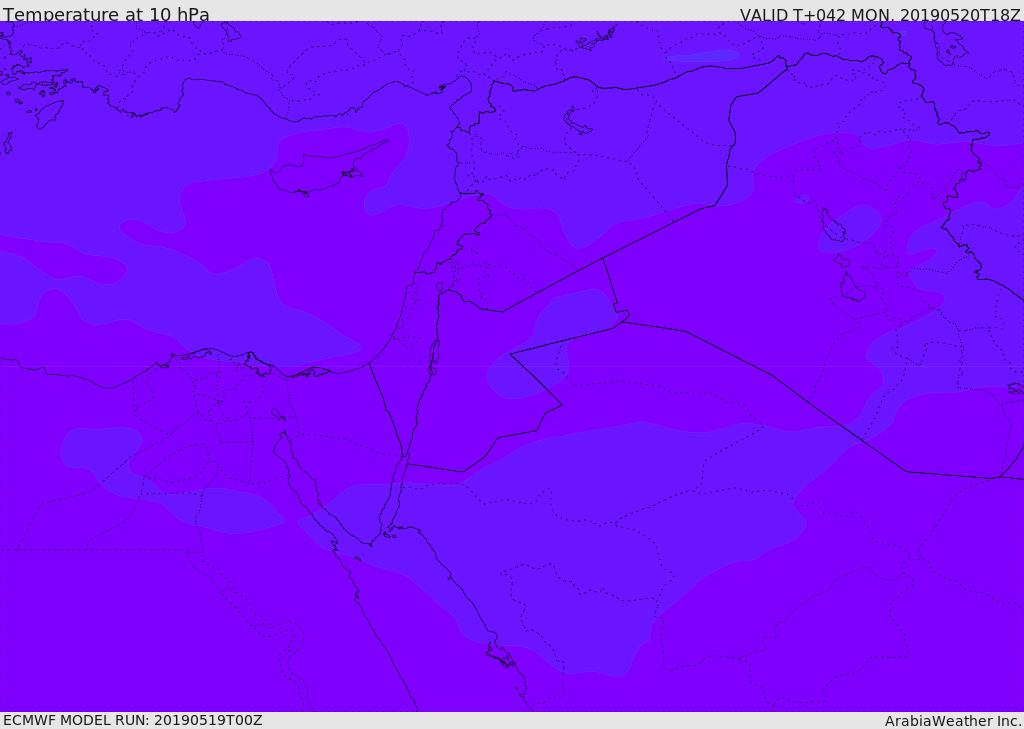Click the 'Temperature at 10 hPa' title text
The width and height of the screenshot is (1024, 729).
pos(106,14)
